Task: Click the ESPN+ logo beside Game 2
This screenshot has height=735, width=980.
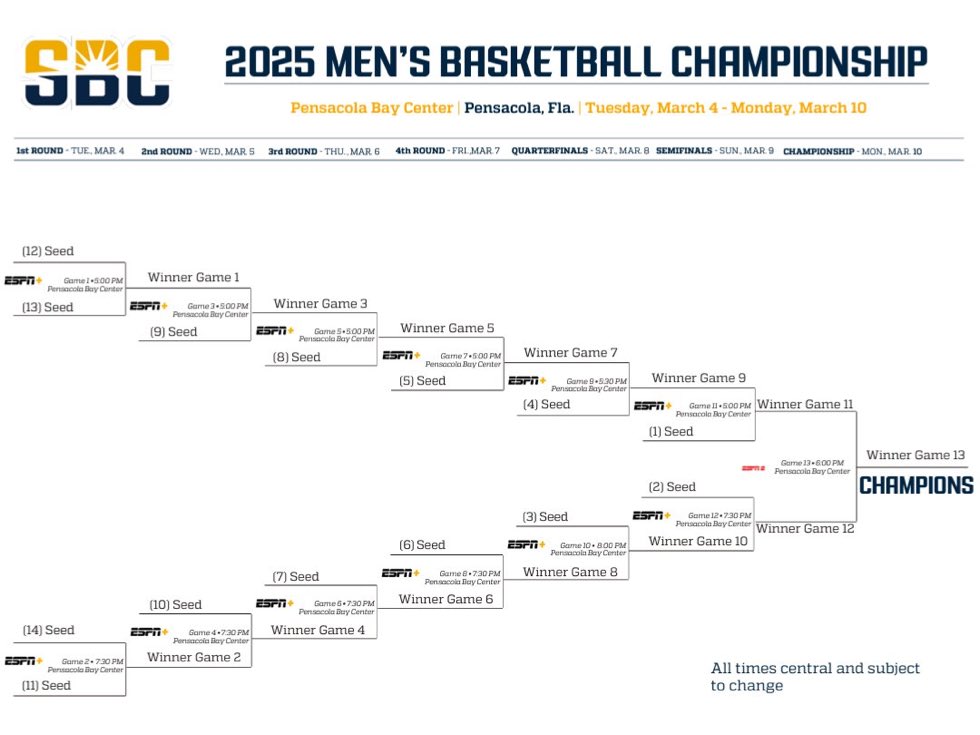Action: click(24, 661)
